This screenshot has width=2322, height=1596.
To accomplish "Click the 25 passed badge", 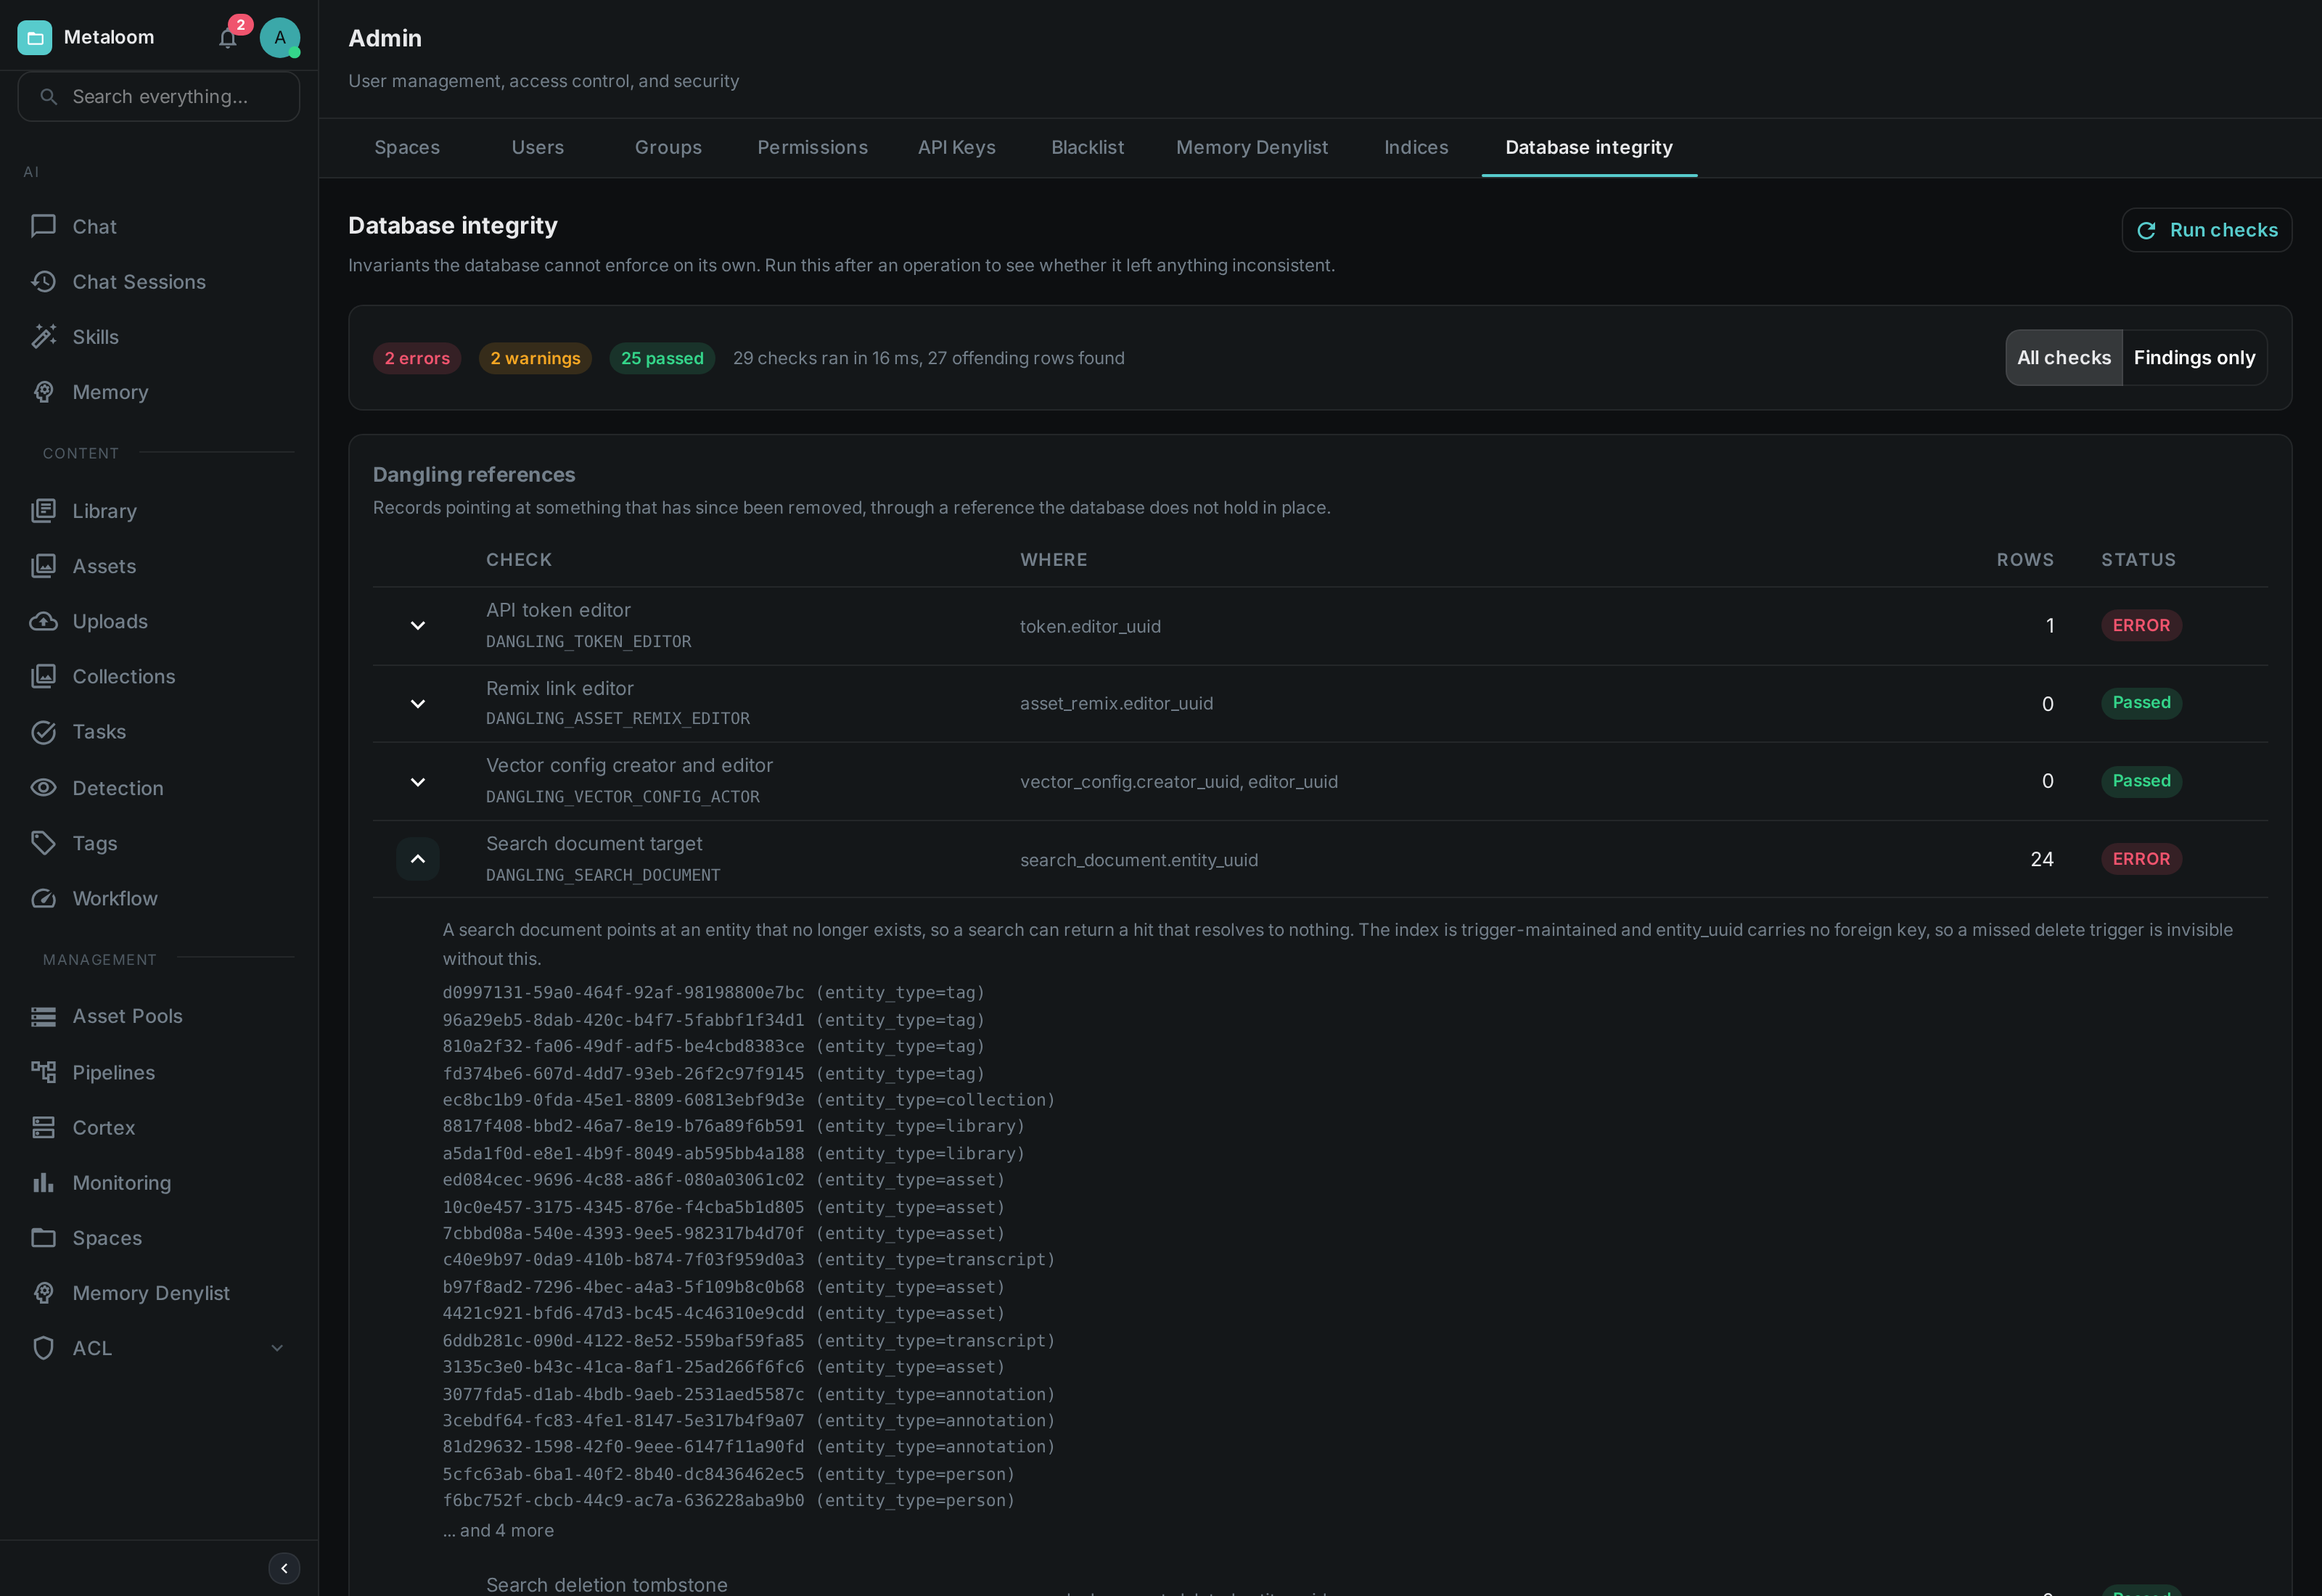I will (662, 358).
